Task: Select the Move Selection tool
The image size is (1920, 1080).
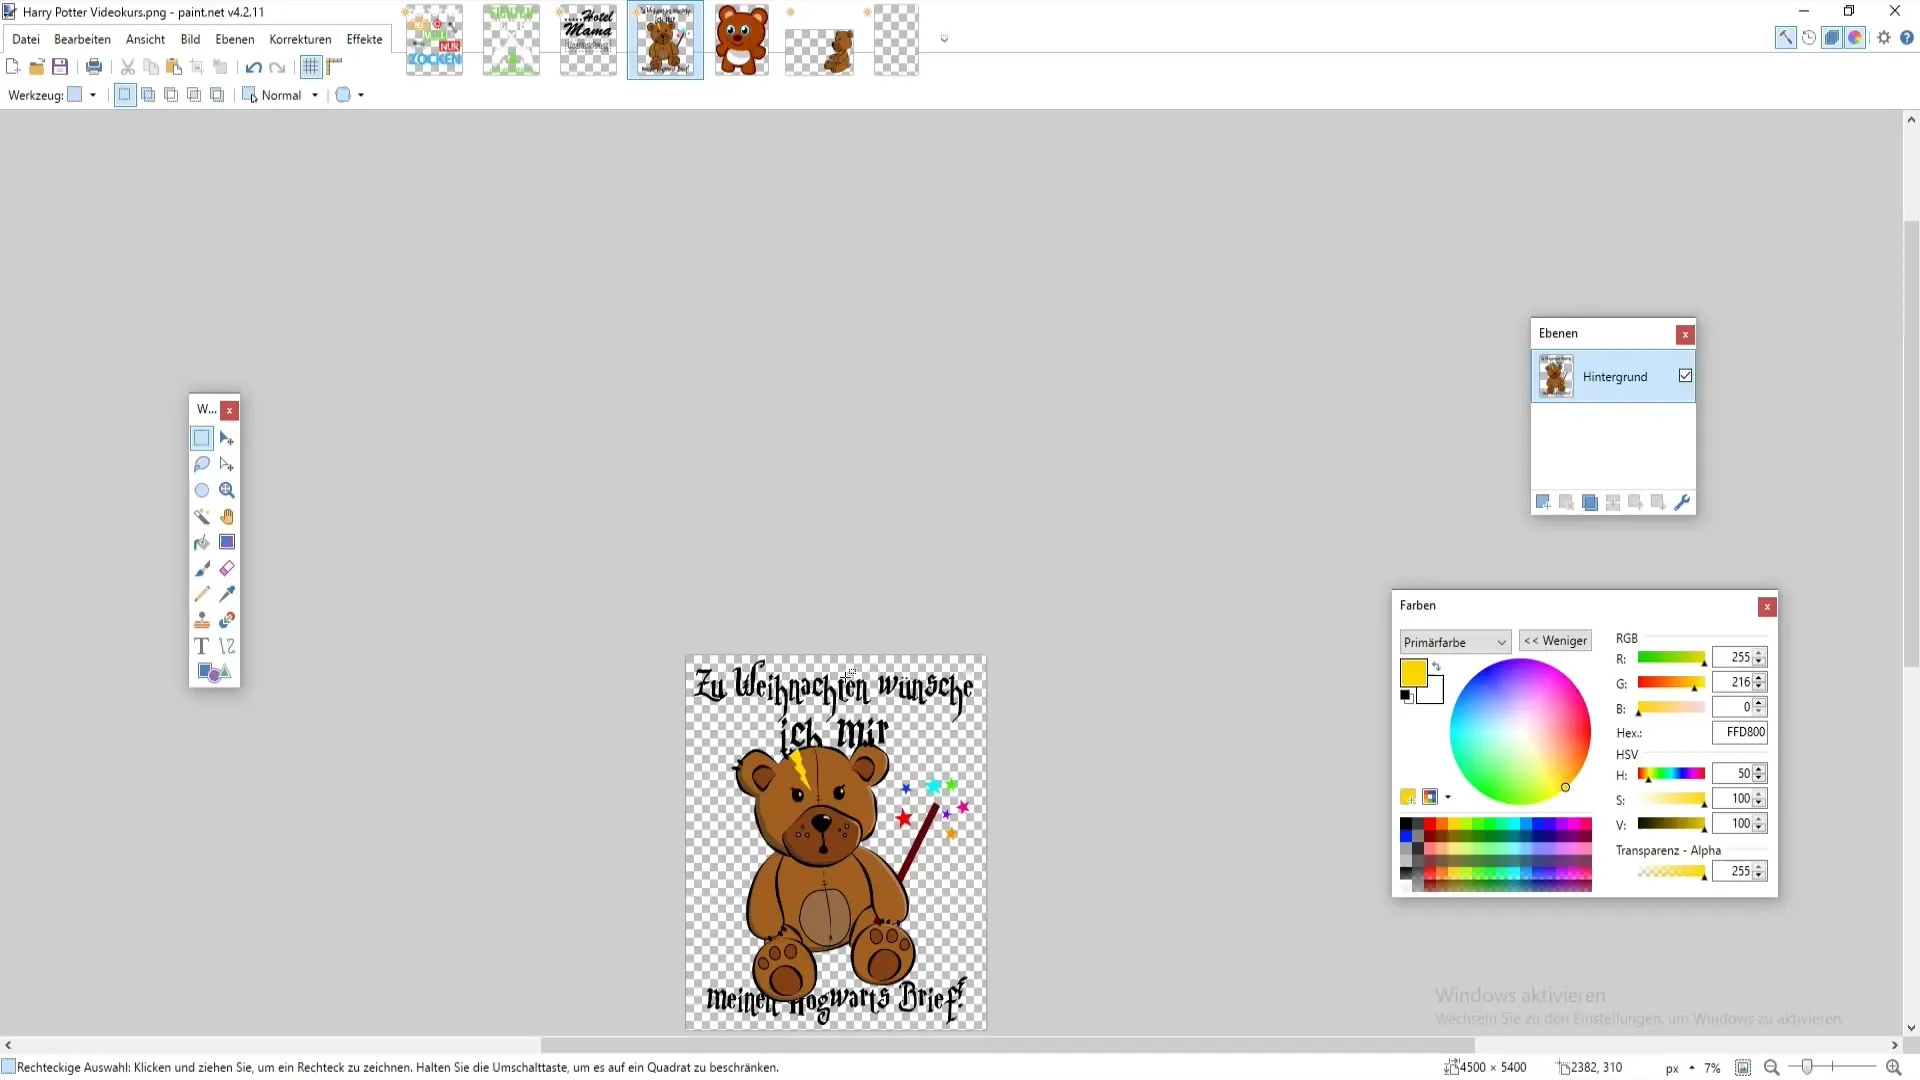Action: point(227,464)
